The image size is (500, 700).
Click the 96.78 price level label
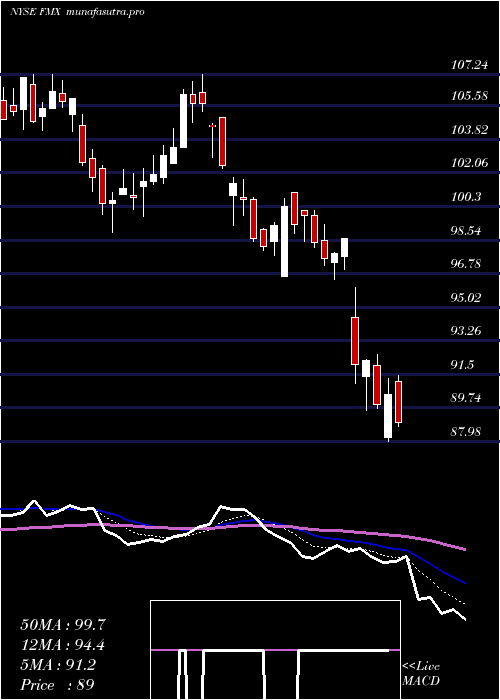click(x=467, y=264)
